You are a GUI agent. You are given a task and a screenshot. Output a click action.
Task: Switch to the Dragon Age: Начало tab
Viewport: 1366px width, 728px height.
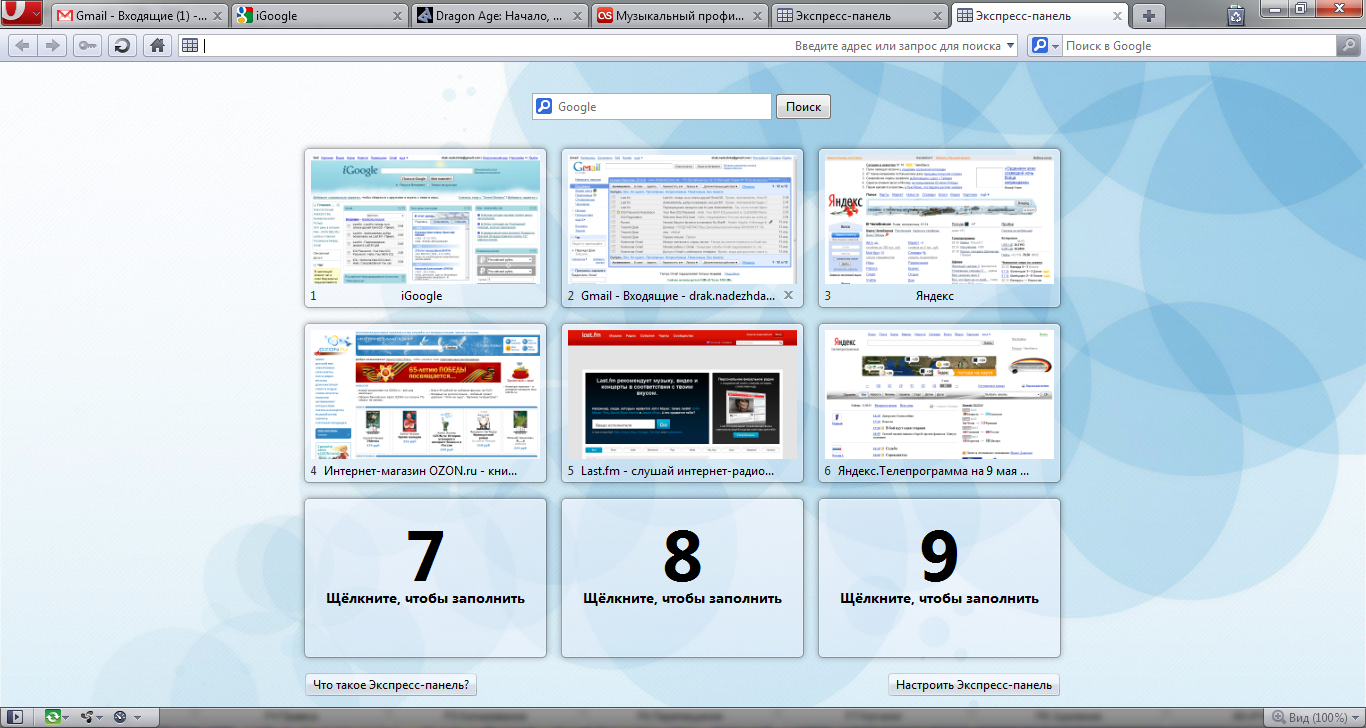coord(498,16)
